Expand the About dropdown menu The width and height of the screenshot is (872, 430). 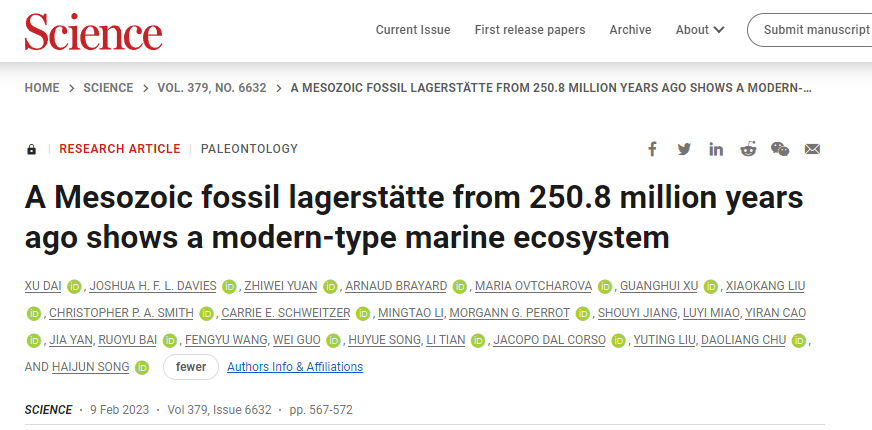pos(699,30)
